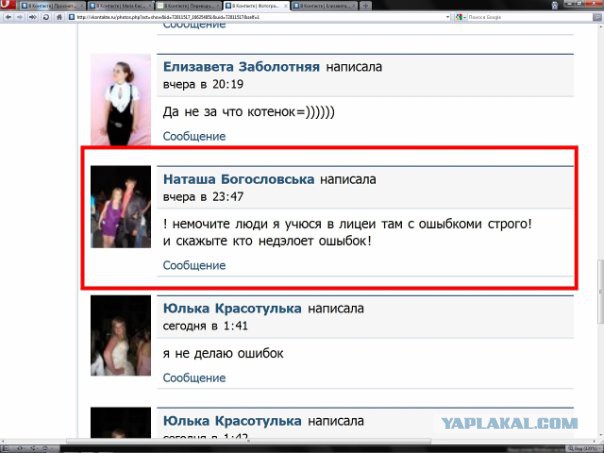The image size is (604, 453).
Task: Click comment text 'я не делаю ошибок'
Action: click(223, 353)
